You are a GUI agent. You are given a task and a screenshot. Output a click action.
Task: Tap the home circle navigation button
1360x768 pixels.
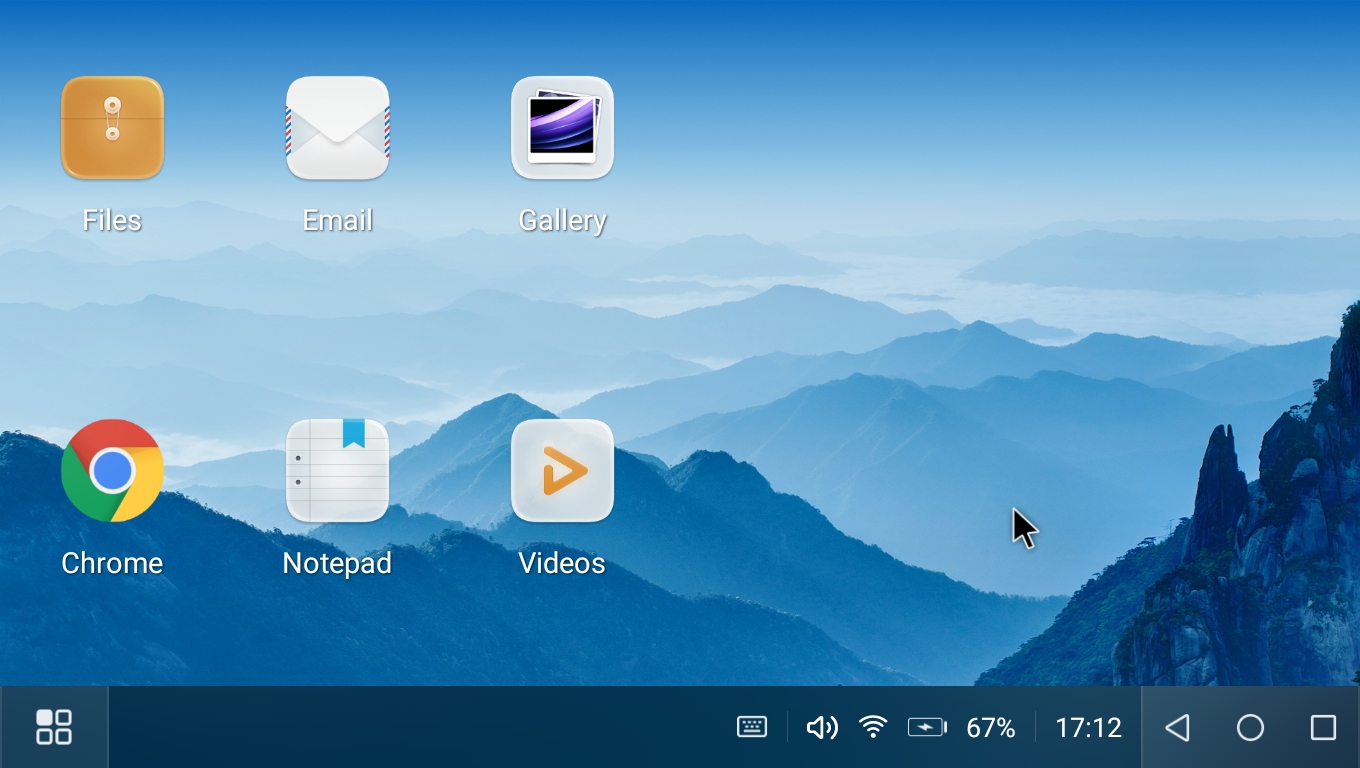(x=1250, y=727)
